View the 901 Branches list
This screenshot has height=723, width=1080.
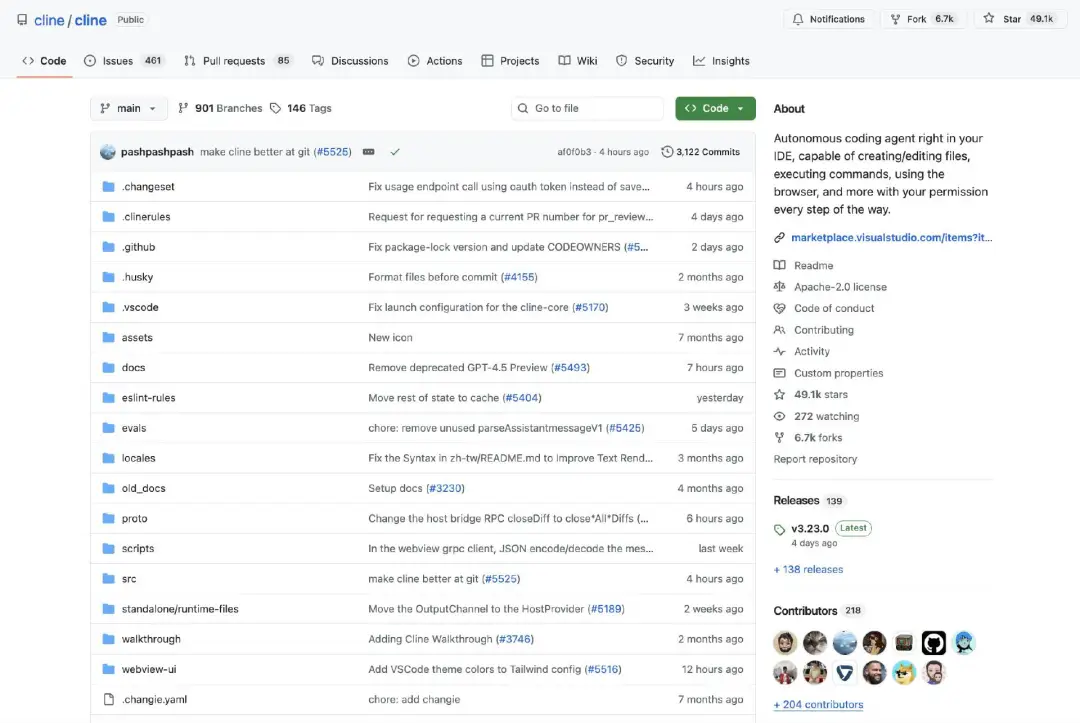tap(220, 108)
